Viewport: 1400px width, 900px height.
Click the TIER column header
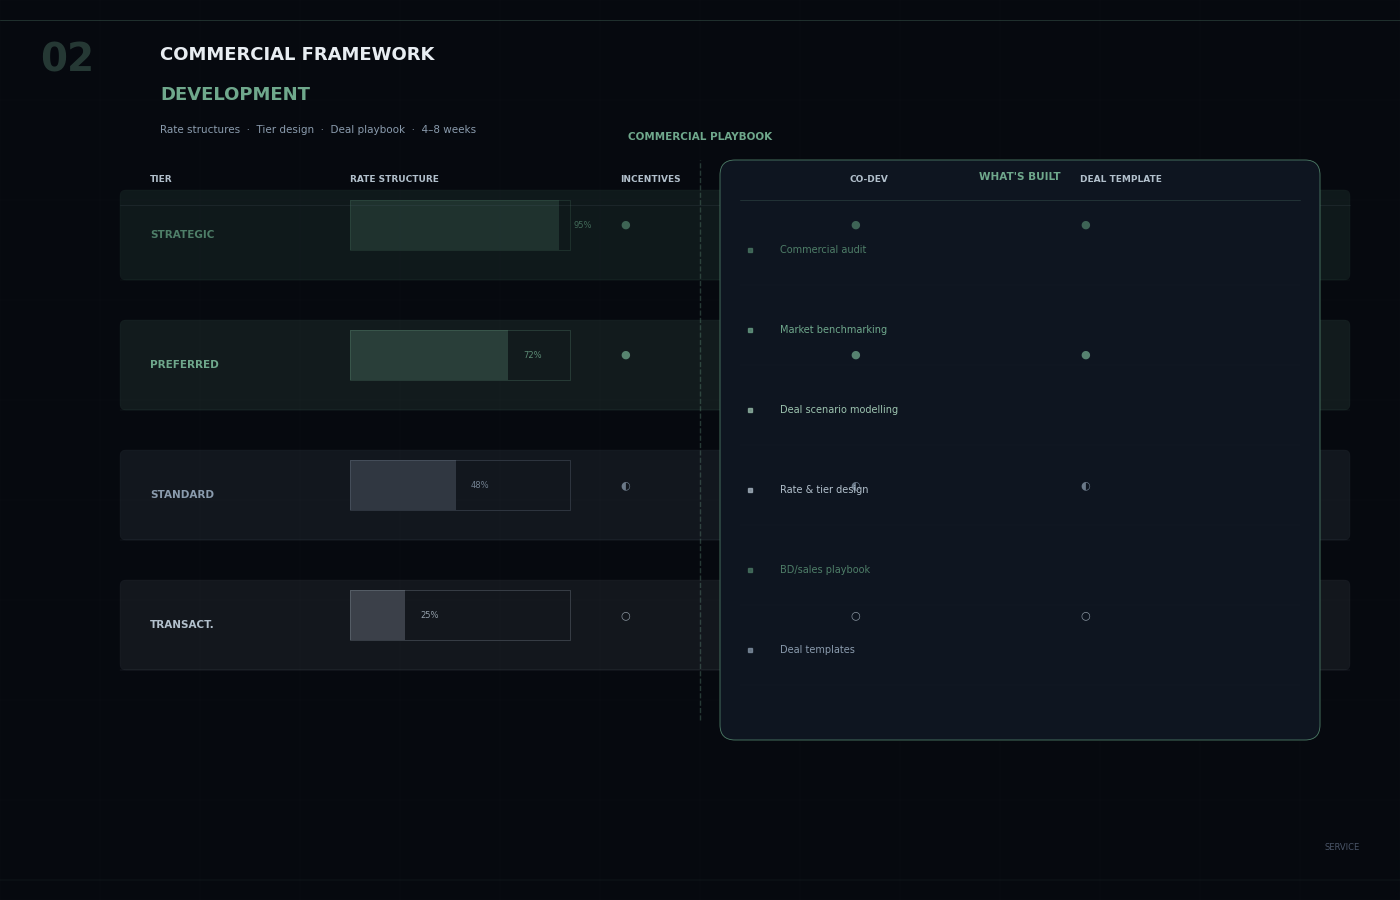[161, 179]
